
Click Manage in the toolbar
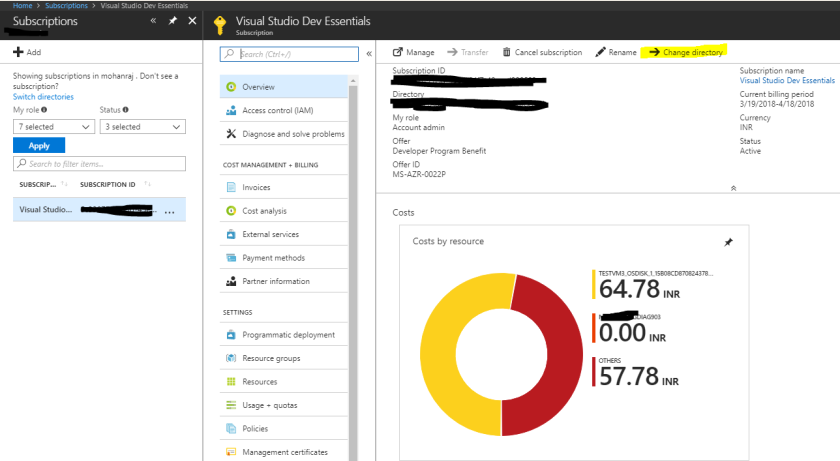click(414, 52)
